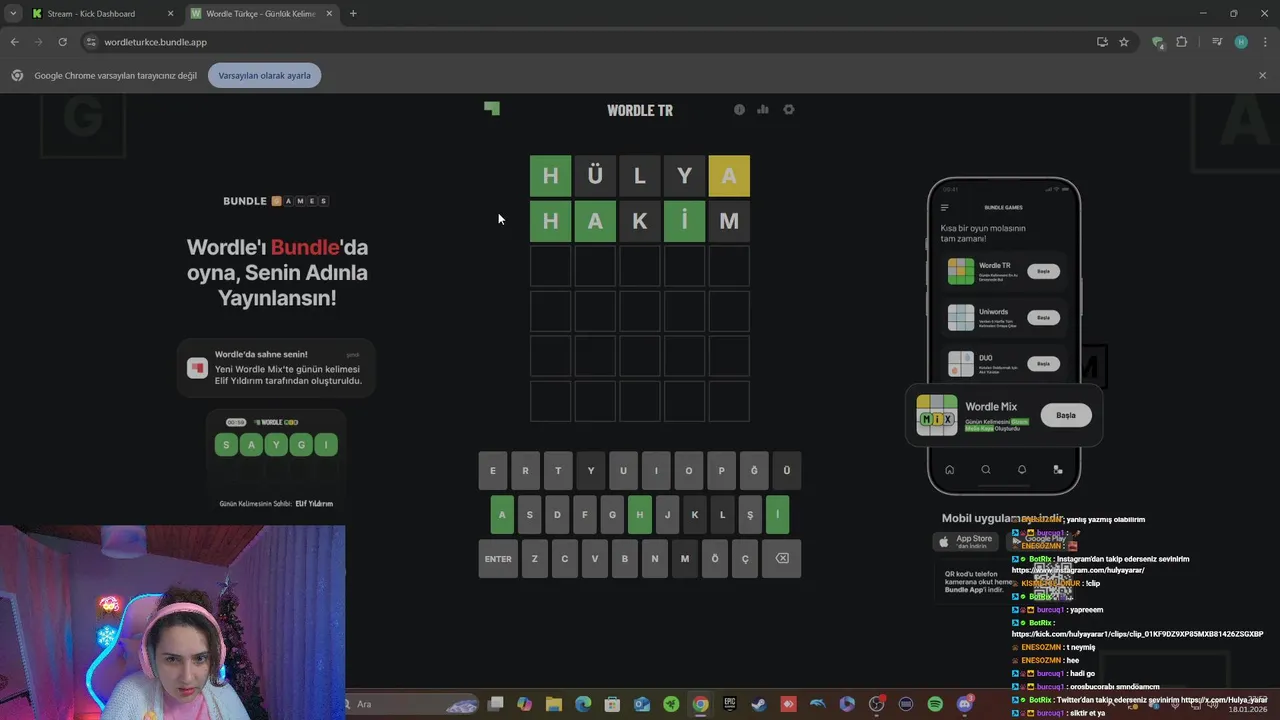This screenshot has height=720, width=1280.
Task: Click the D key on the Wordle keyboard
Action: [x=557, y=515]
